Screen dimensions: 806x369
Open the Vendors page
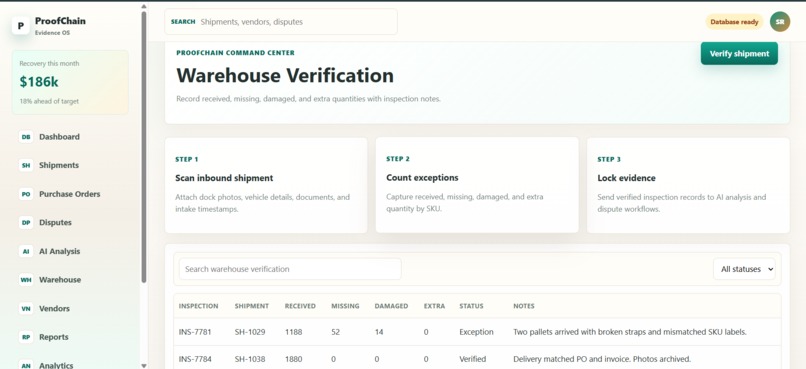click(54, 308)
